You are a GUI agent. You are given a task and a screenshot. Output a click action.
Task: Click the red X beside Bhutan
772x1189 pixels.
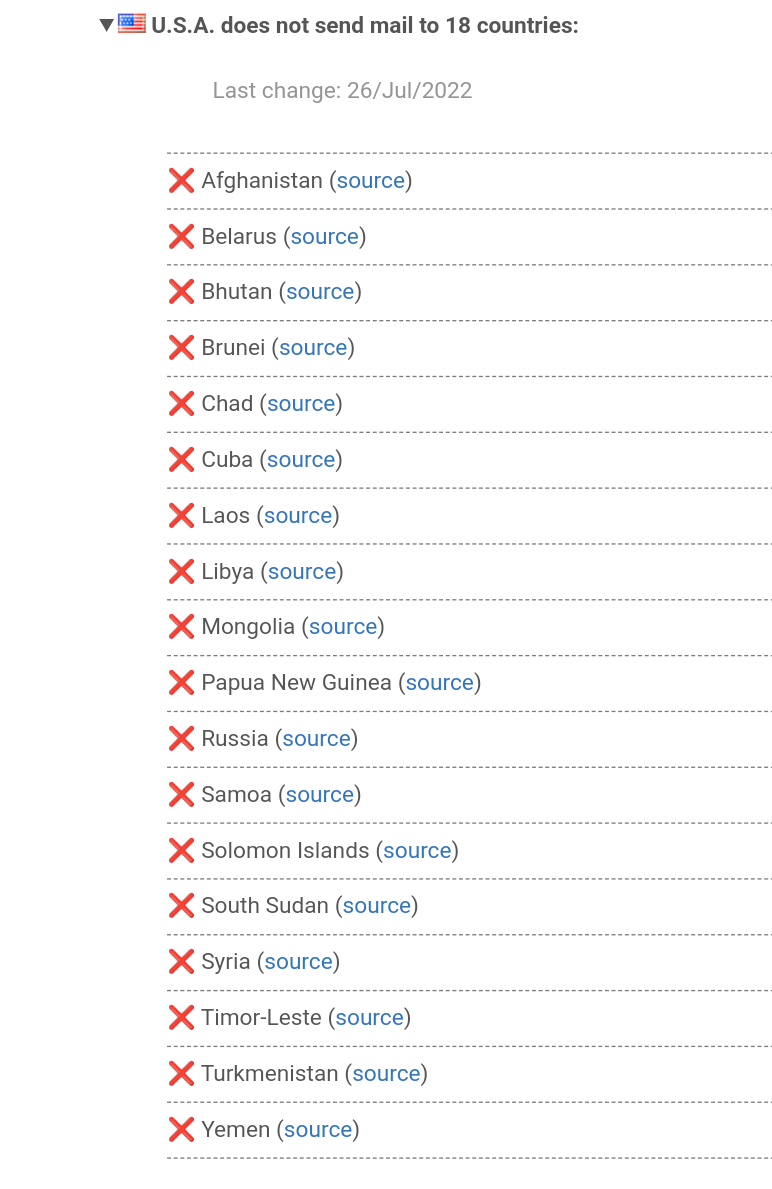tap(181, 292)
